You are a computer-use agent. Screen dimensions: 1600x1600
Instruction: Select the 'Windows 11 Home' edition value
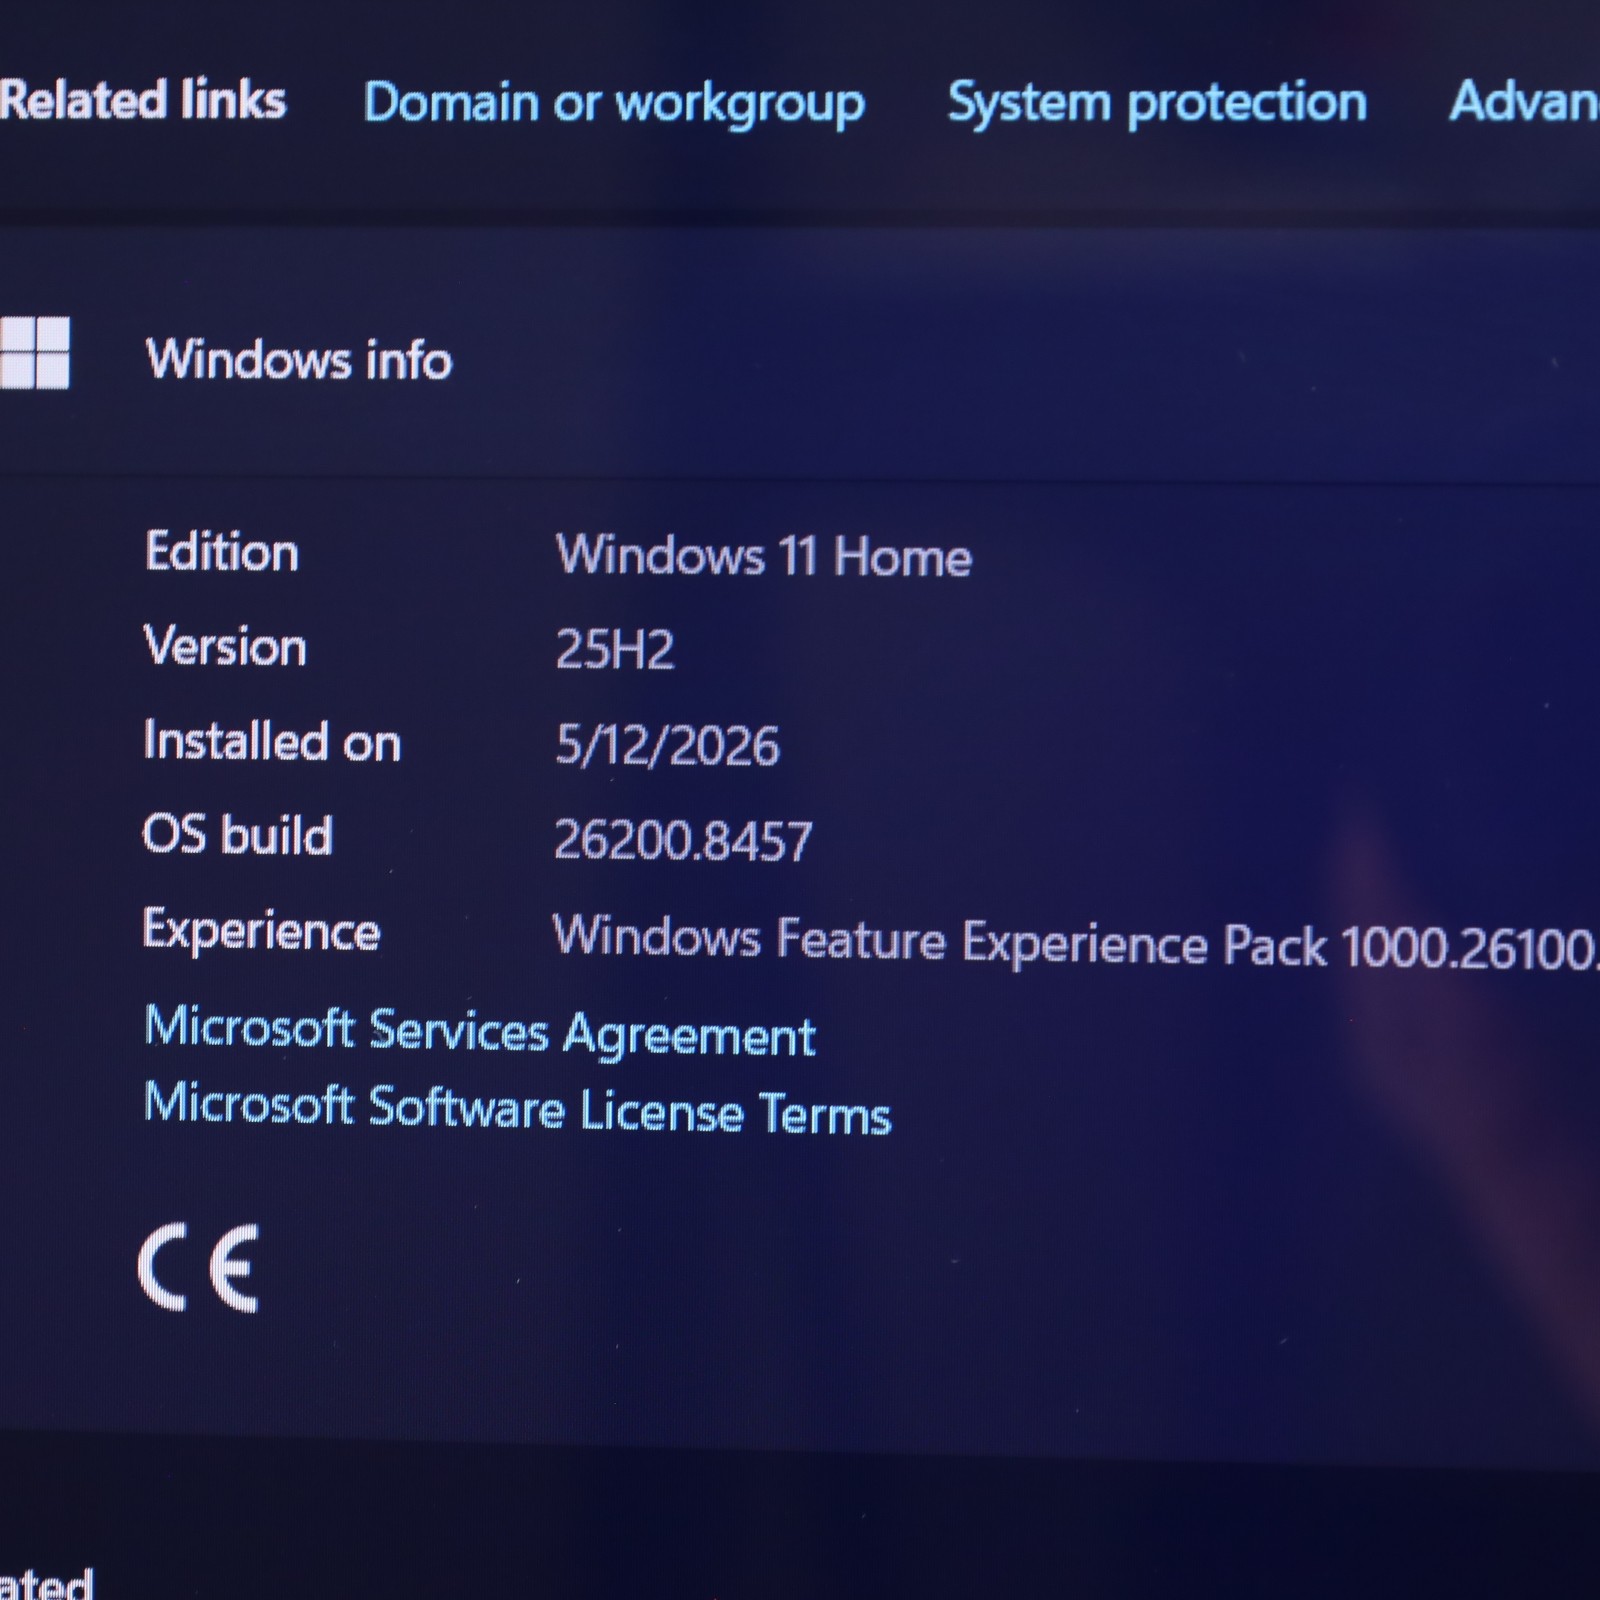(764, 555)
